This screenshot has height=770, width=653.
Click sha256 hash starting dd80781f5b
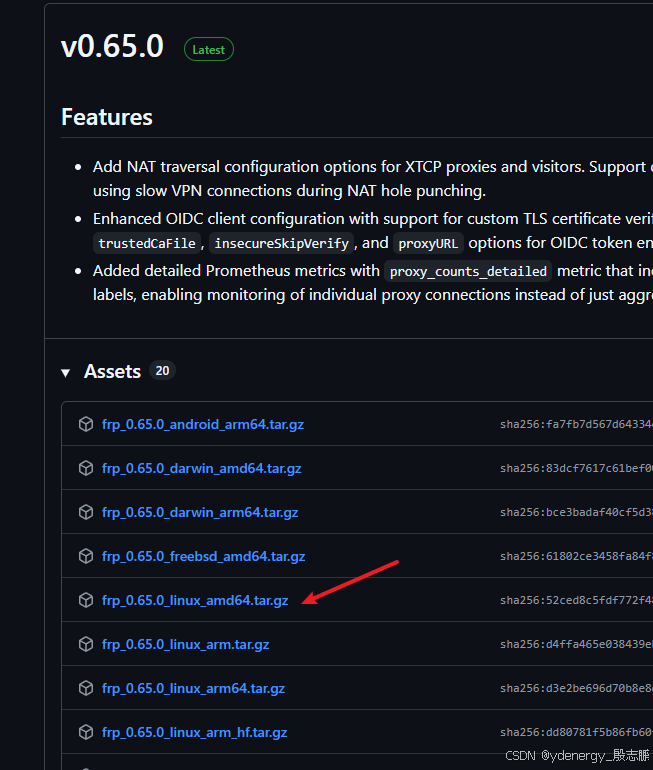576,733
